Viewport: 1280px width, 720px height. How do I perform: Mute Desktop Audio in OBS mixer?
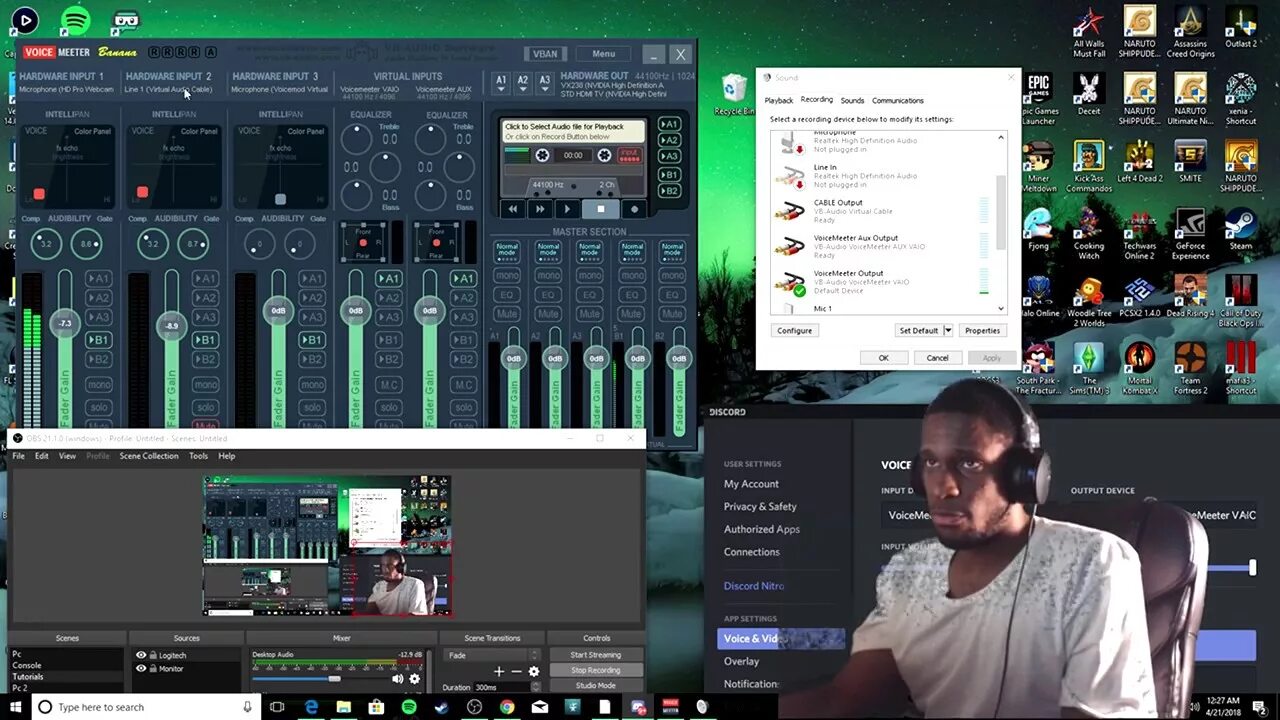pos(398,678)
